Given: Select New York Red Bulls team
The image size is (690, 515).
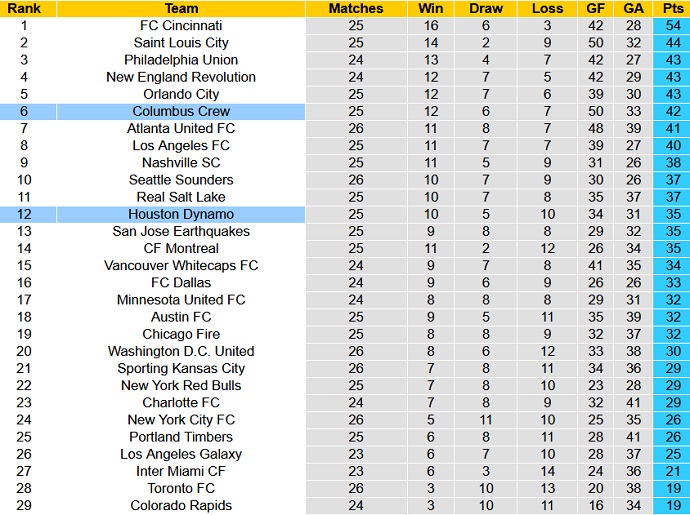Looking at the screenshot, I should click(x=181, y=385).
